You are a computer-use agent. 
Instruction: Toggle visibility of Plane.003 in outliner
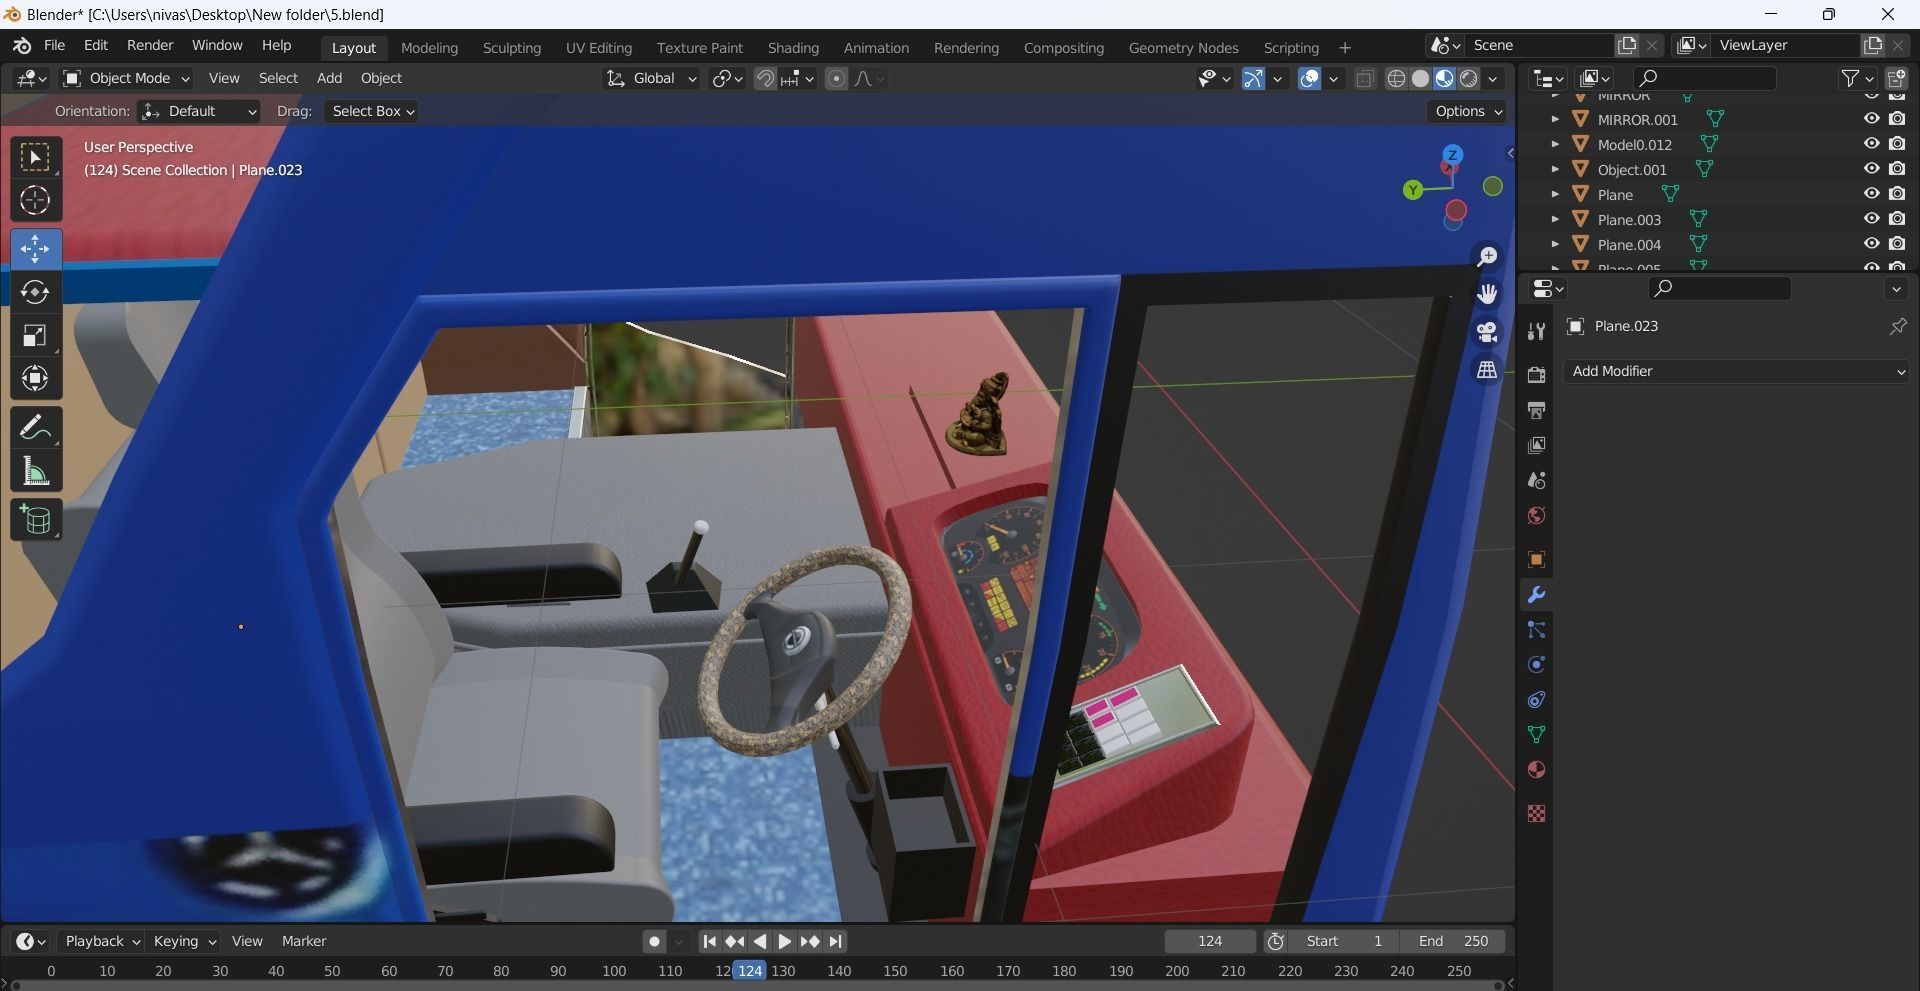[1871, 219]
